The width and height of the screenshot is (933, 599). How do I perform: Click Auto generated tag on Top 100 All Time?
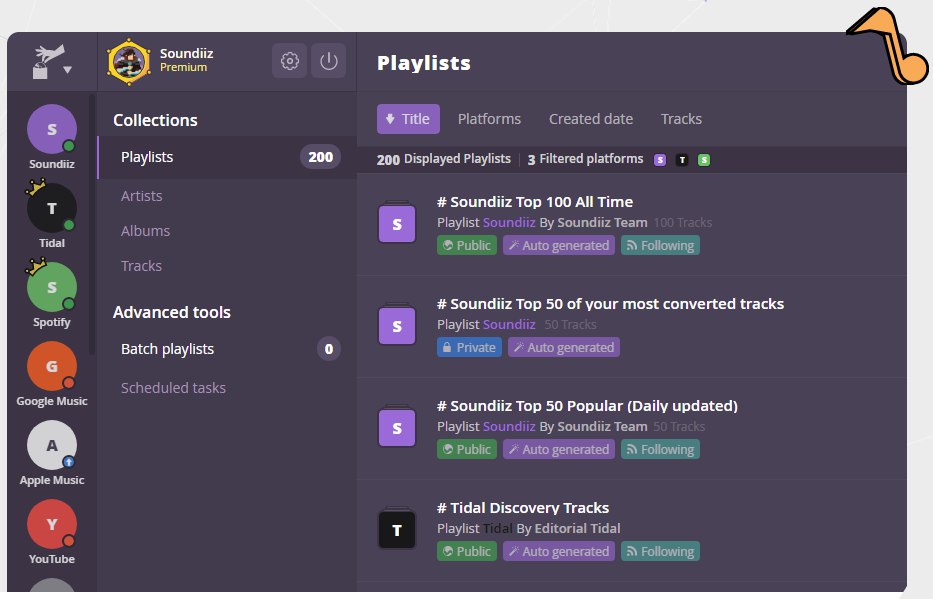[x=559, y=246]
